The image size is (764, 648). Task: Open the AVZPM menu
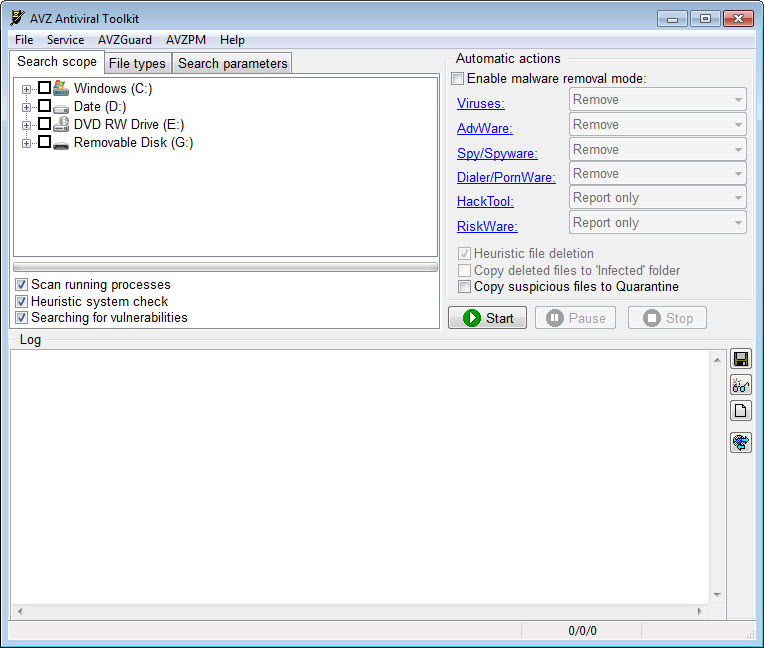click(186, 40)
